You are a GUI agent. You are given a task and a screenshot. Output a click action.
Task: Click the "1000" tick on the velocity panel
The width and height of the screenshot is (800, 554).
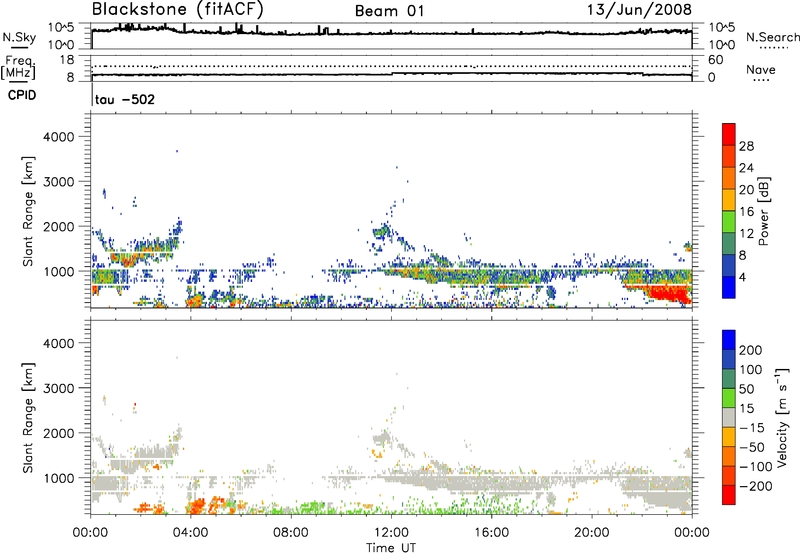point(59,478)
